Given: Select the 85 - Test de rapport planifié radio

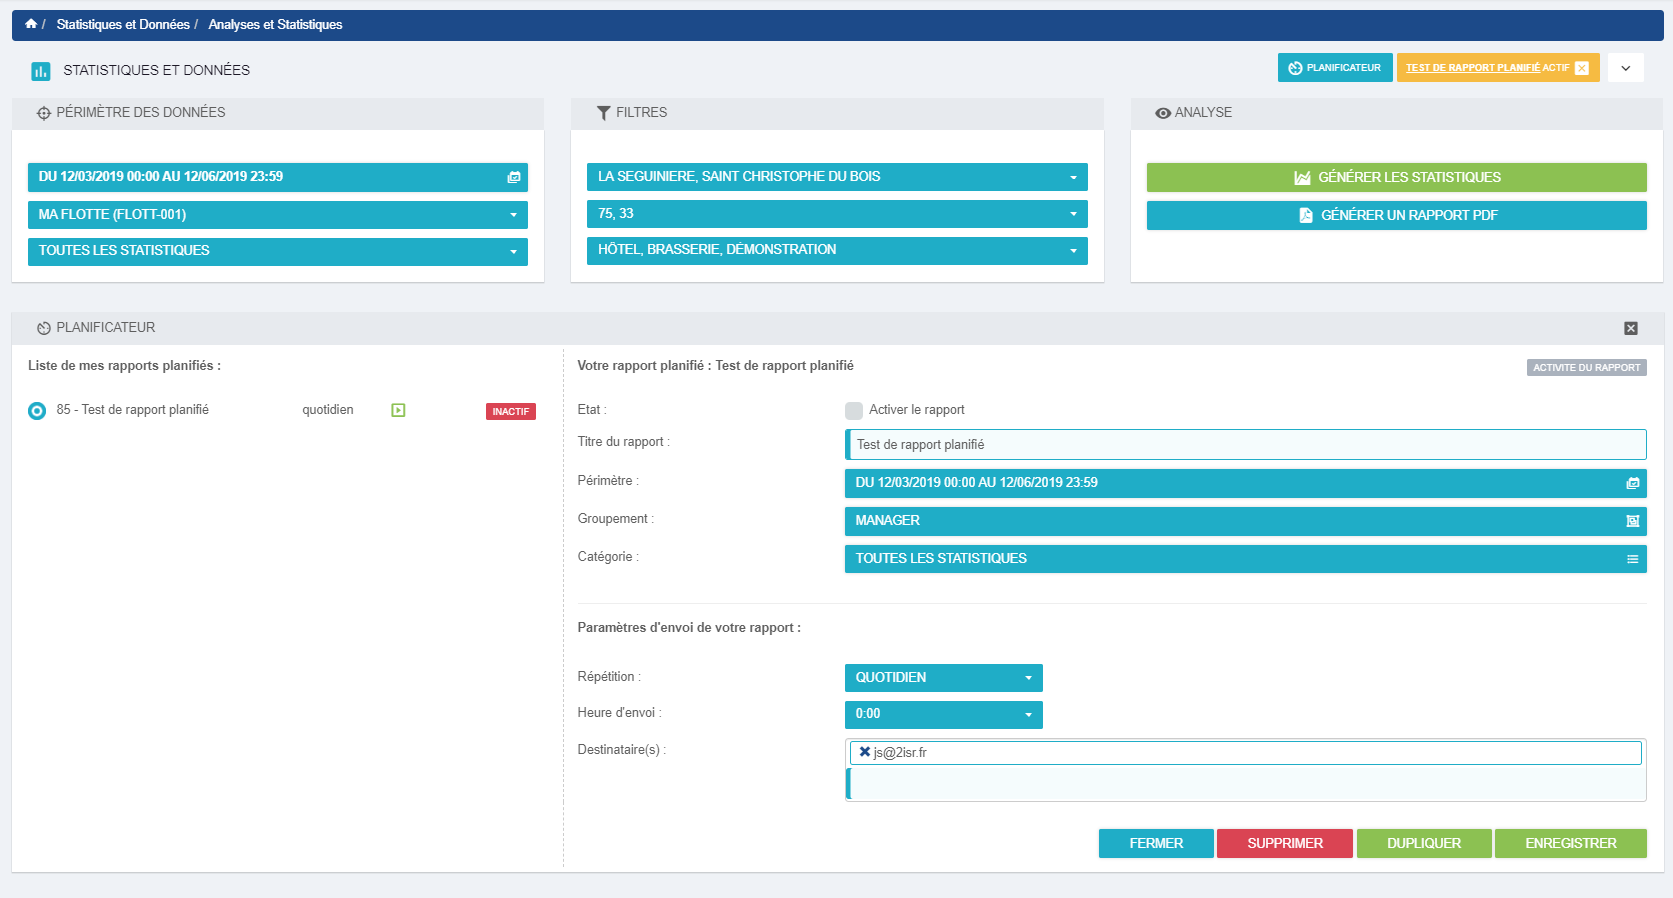Looking at the screenshot, I should click(37, 411).
